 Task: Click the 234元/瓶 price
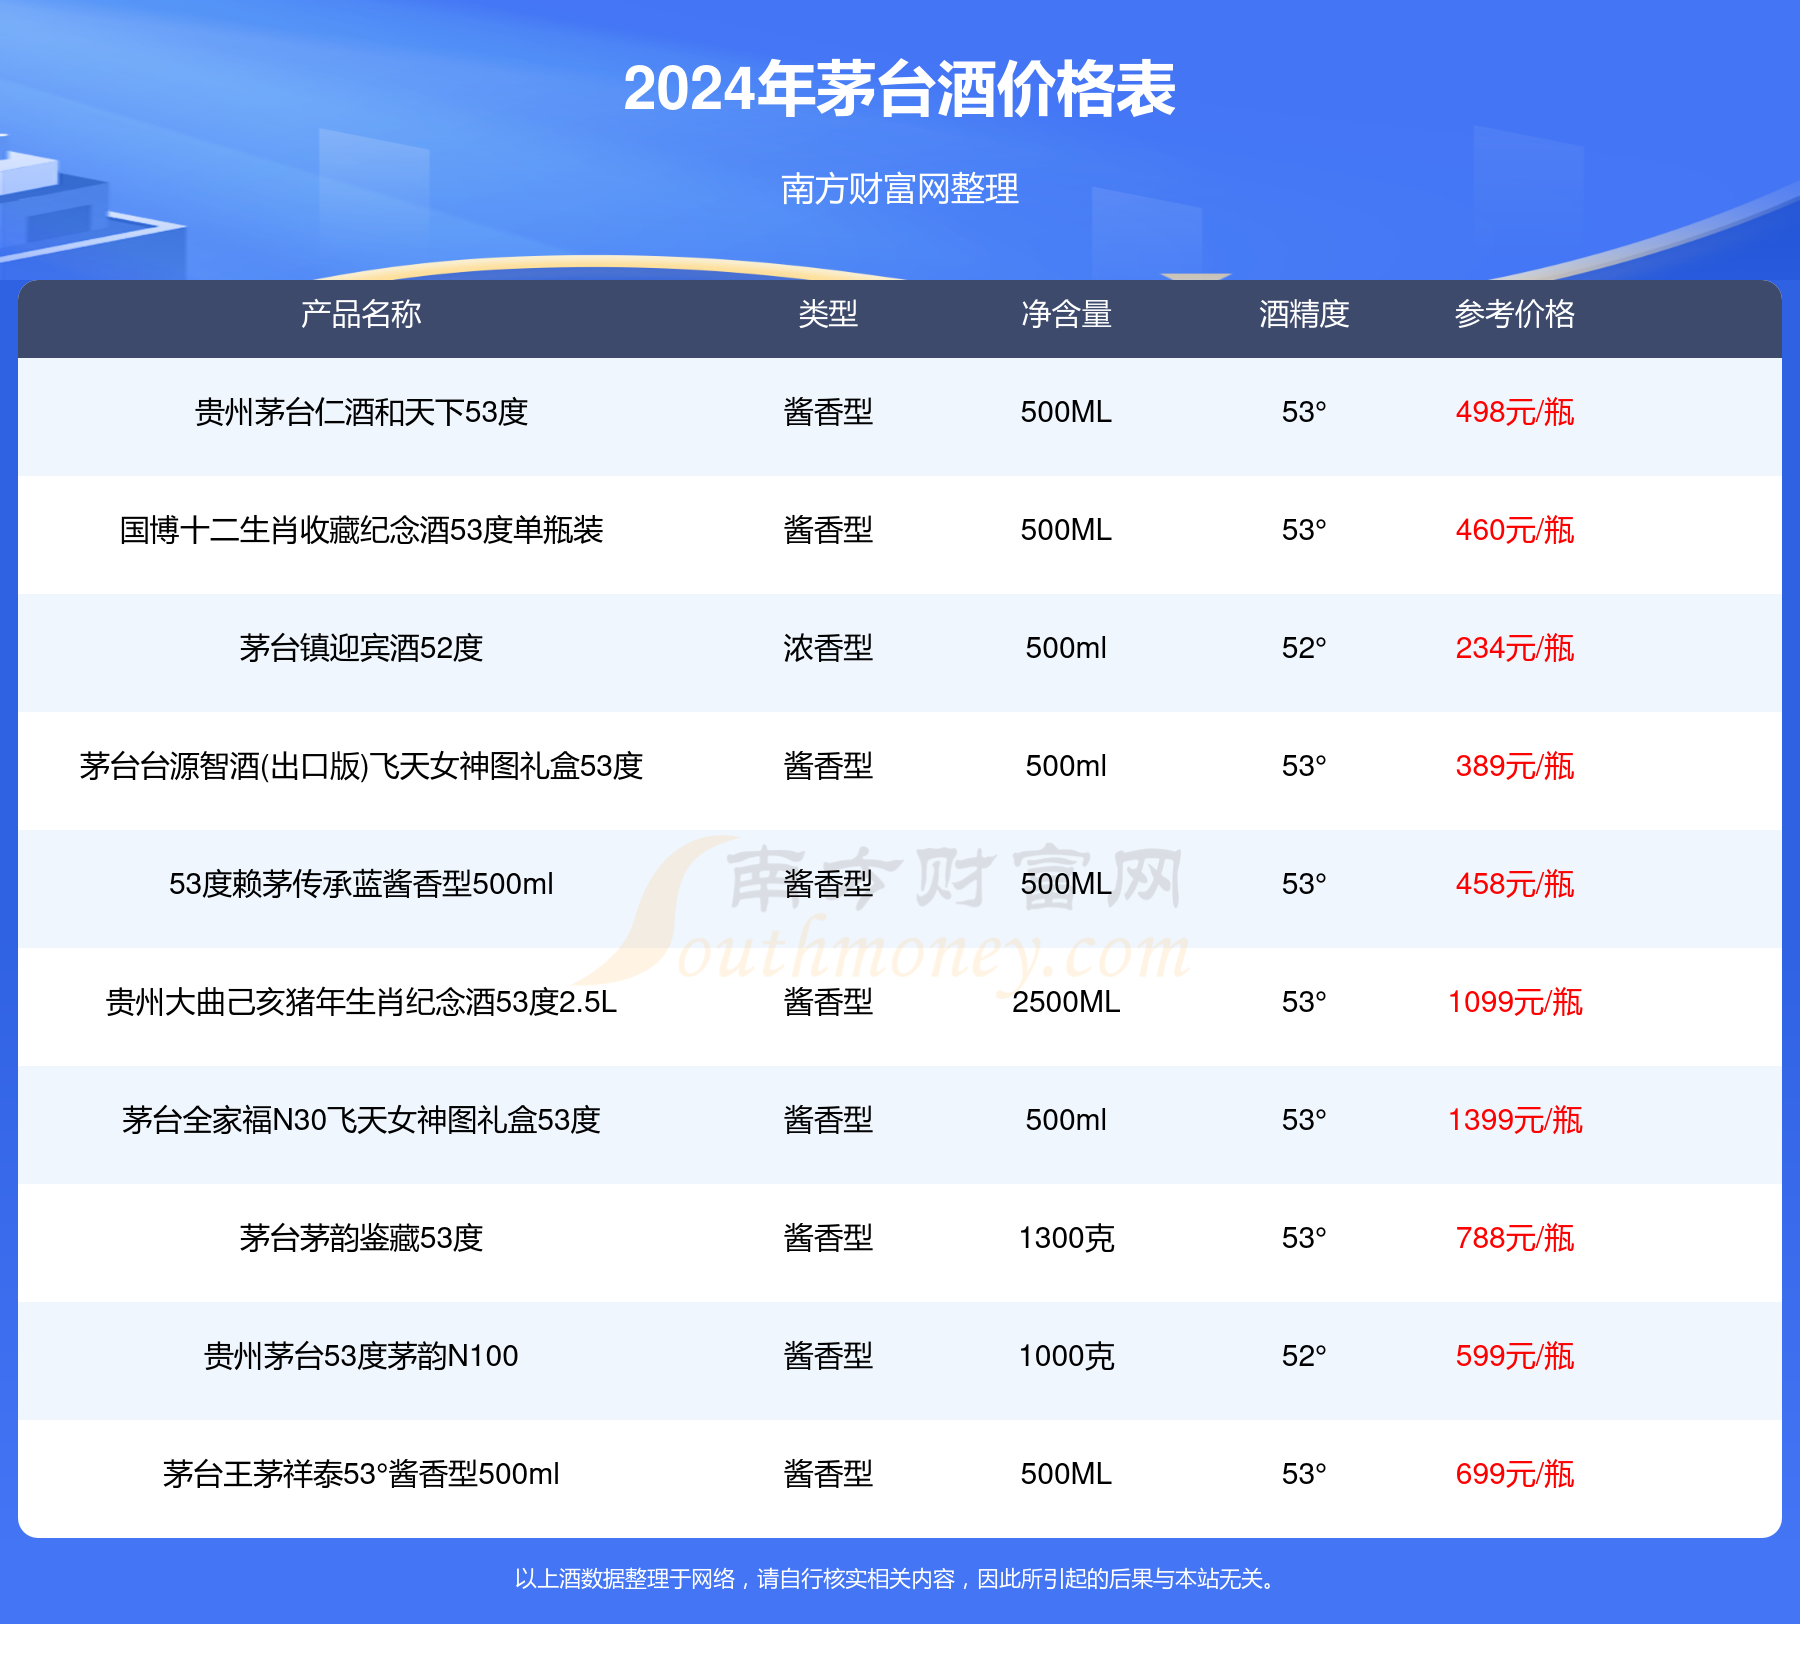point(1514,648)
